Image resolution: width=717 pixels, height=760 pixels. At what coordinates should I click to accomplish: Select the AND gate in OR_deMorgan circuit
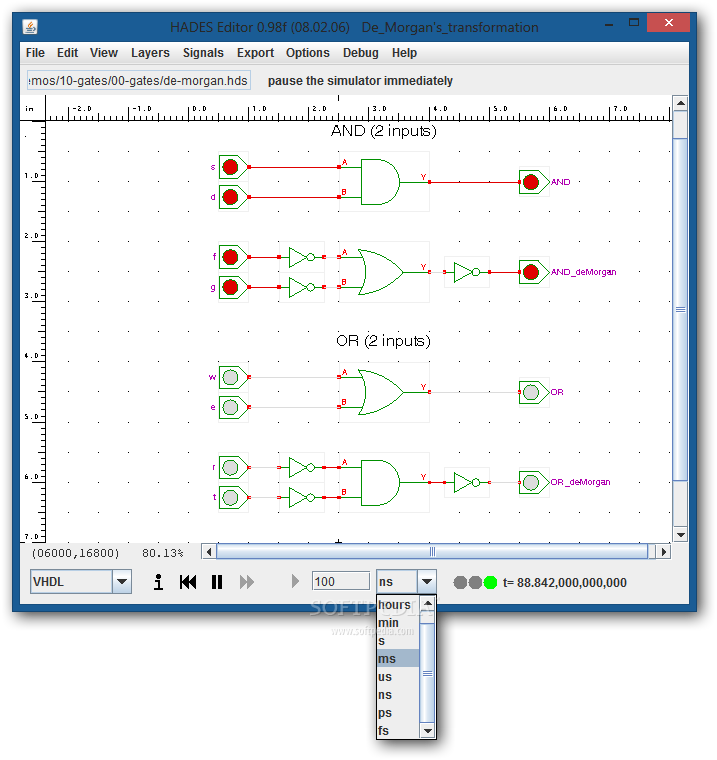(381, 483)
